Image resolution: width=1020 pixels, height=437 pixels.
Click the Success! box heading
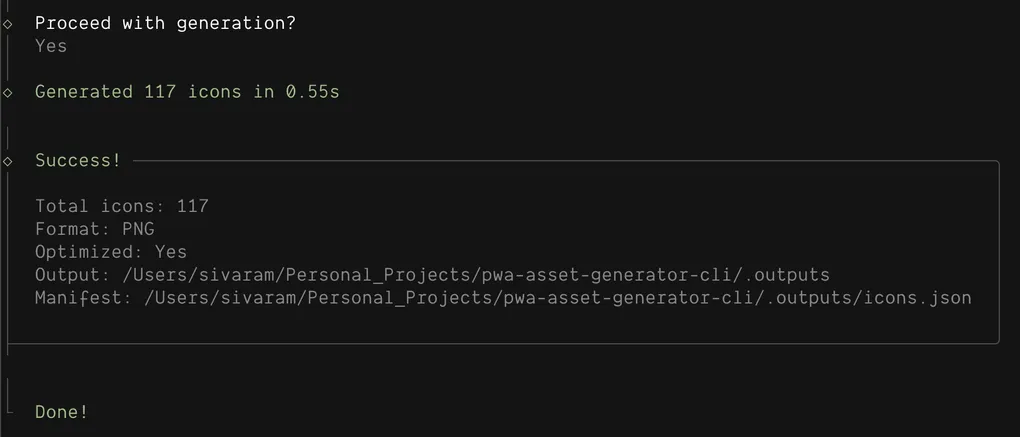pos(78,161)
